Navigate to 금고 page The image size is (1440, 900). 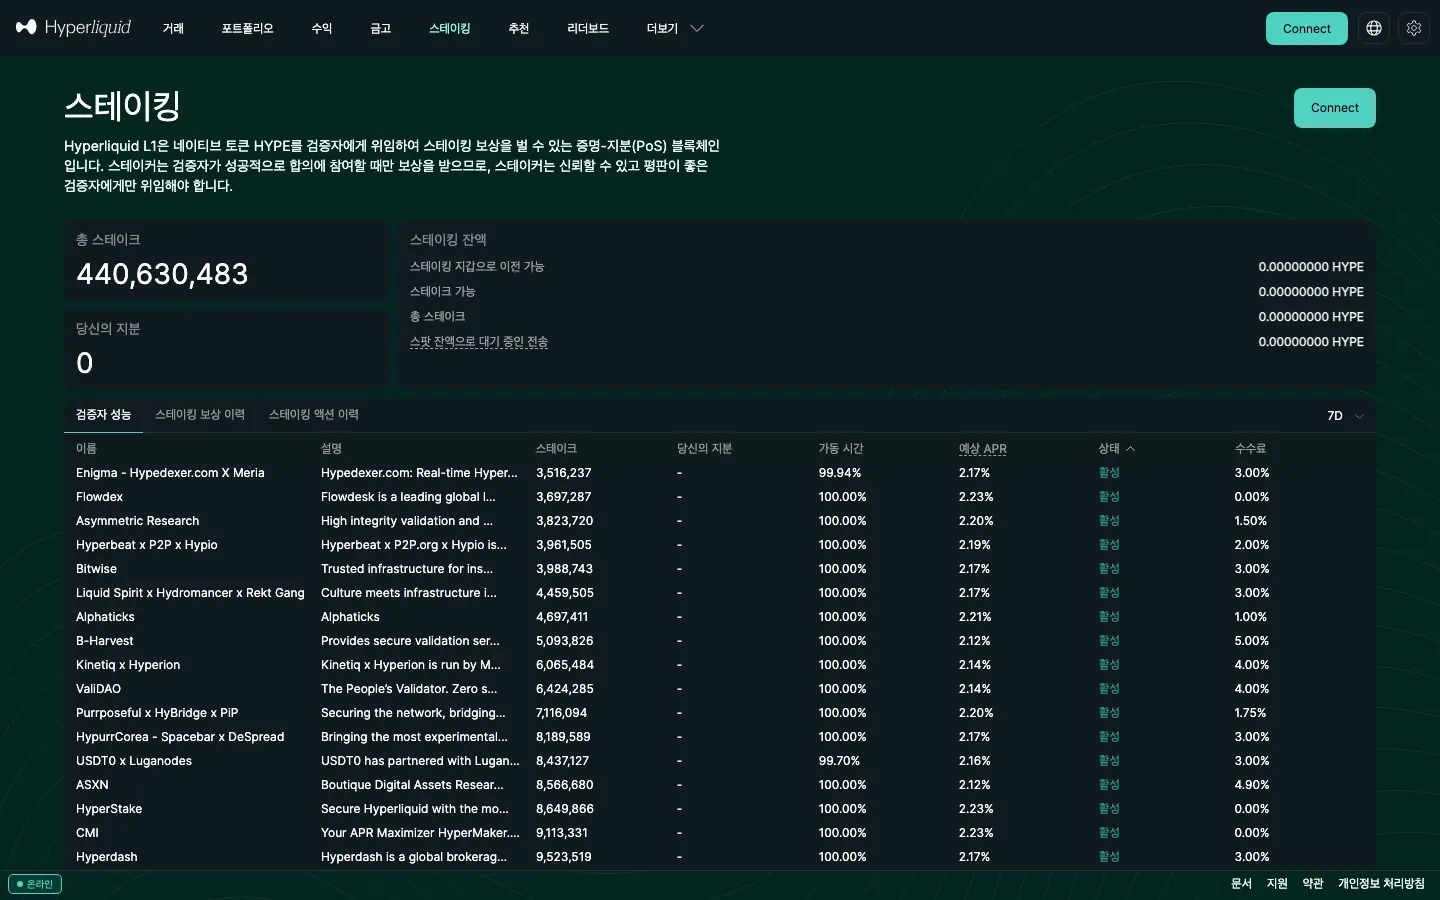[x=380, y=28]
